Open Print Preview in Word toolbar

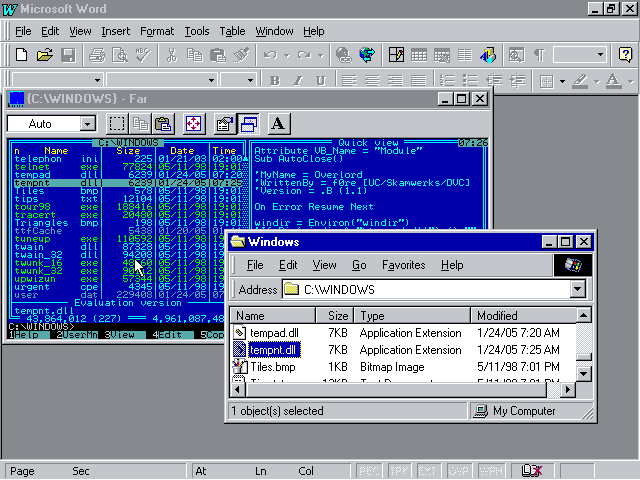[120, 54]
